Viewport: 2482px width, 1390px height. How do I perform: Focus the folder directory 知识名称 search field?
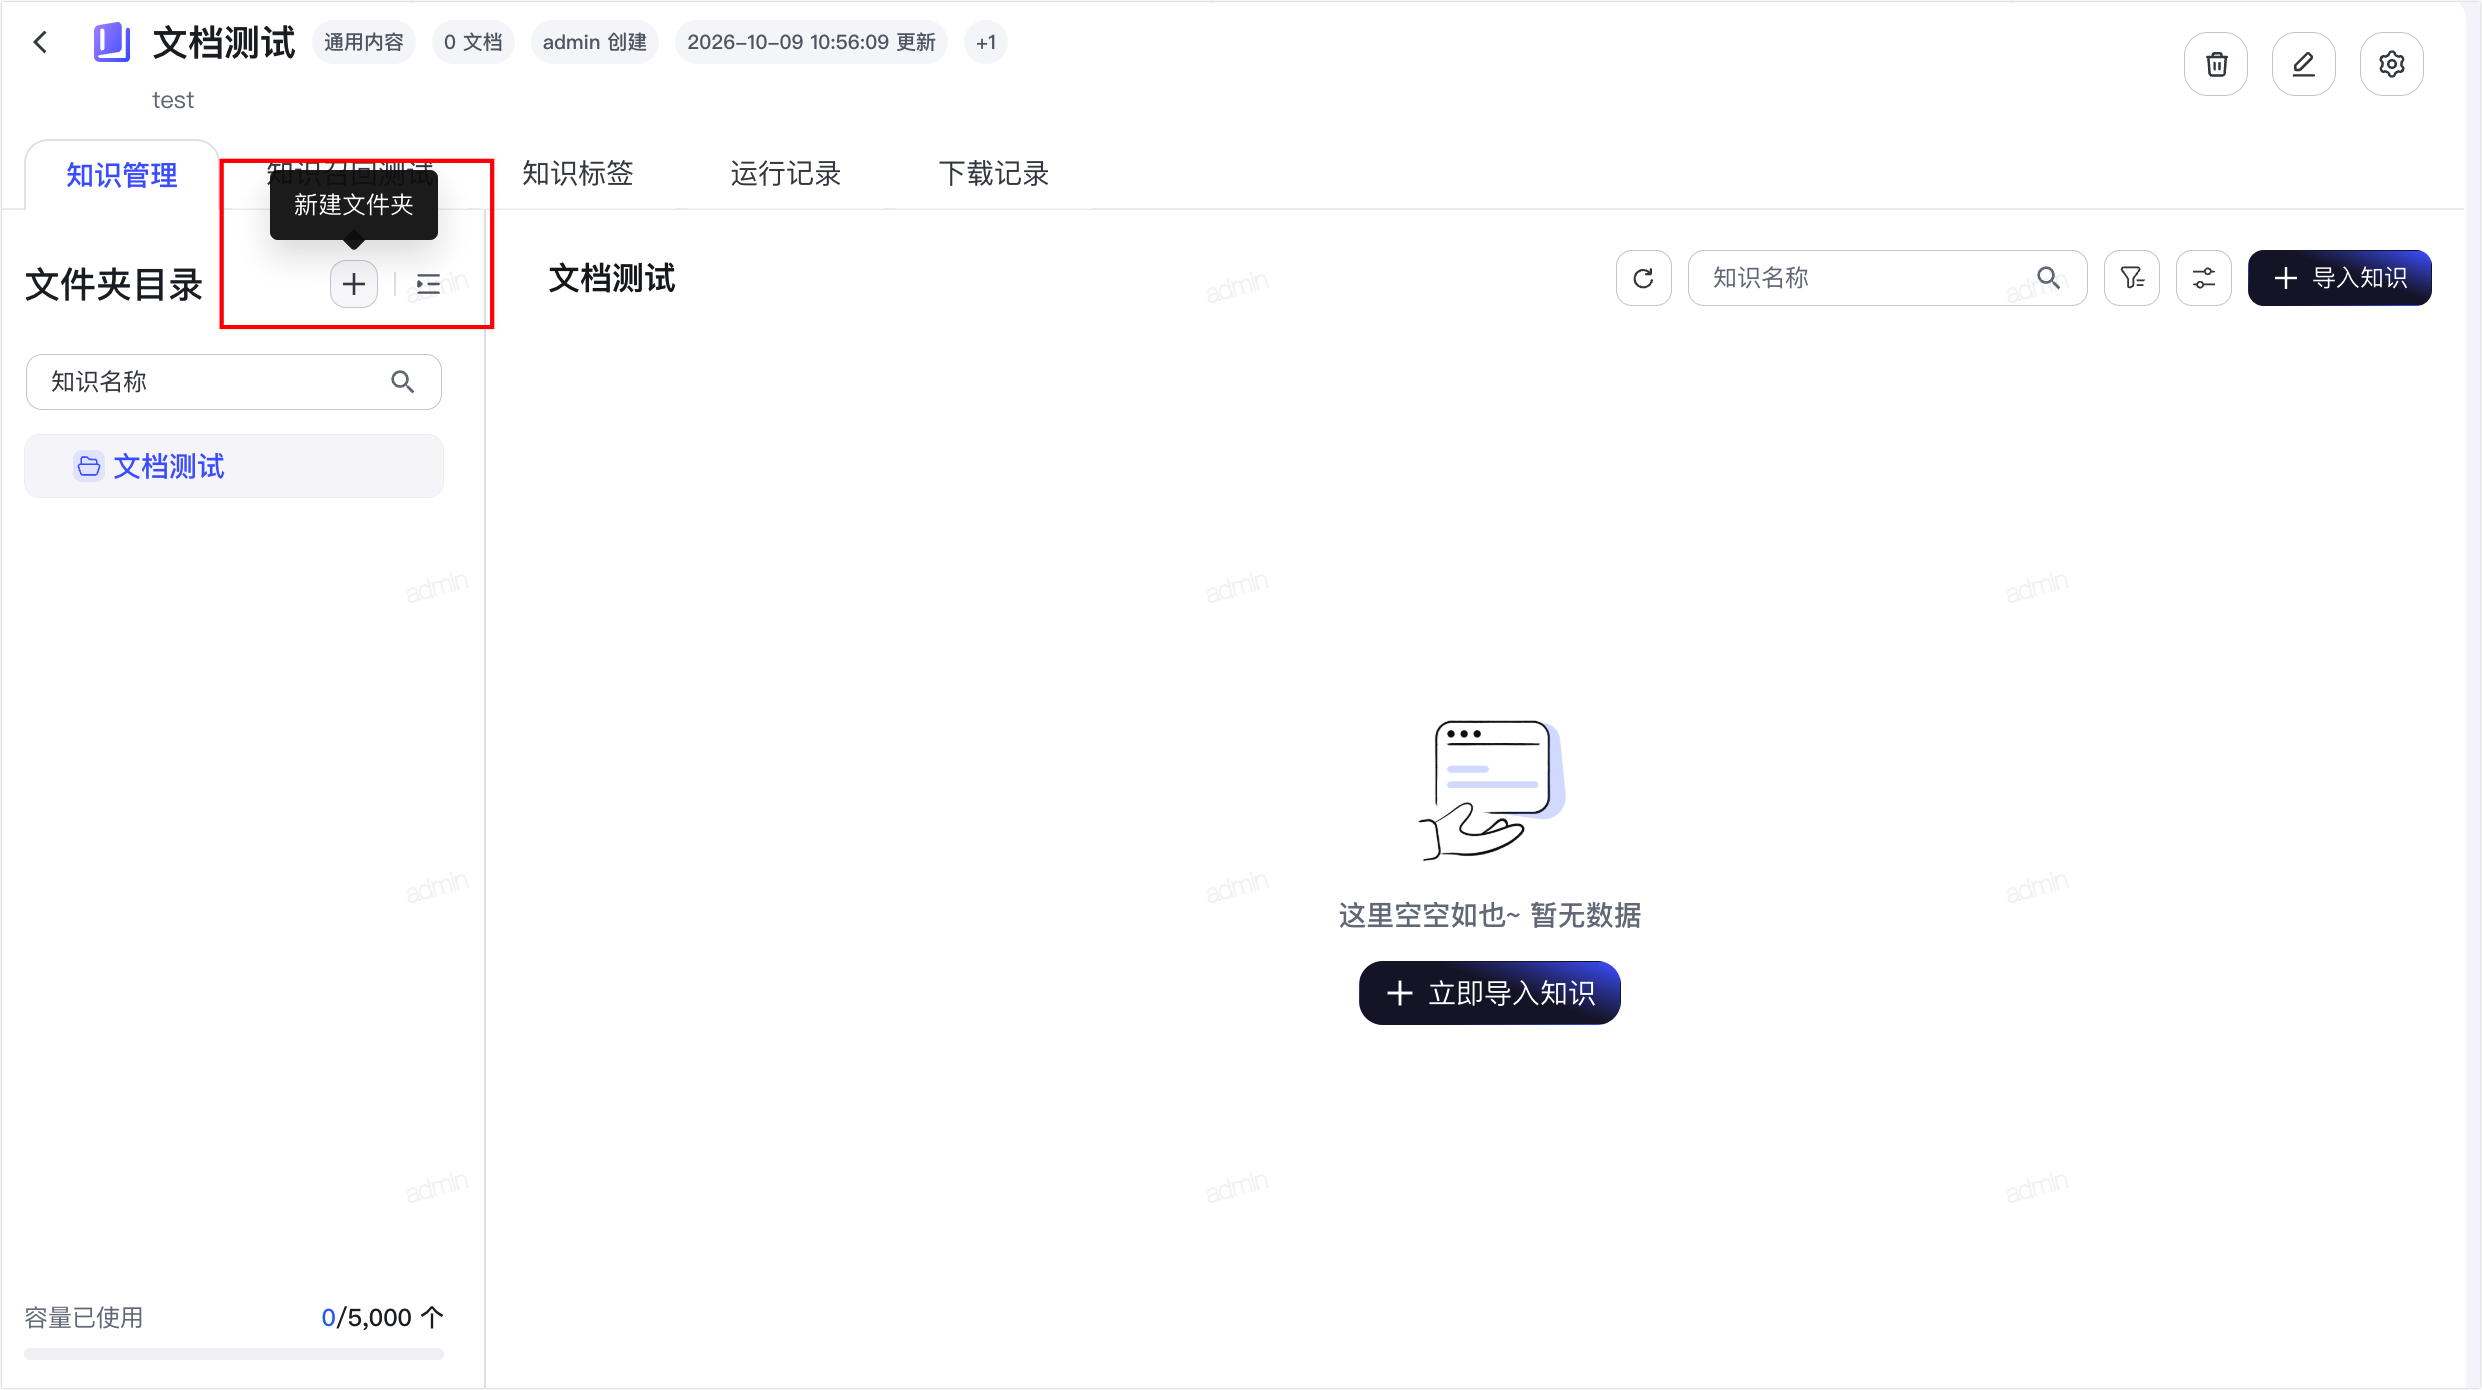point(234,382)
